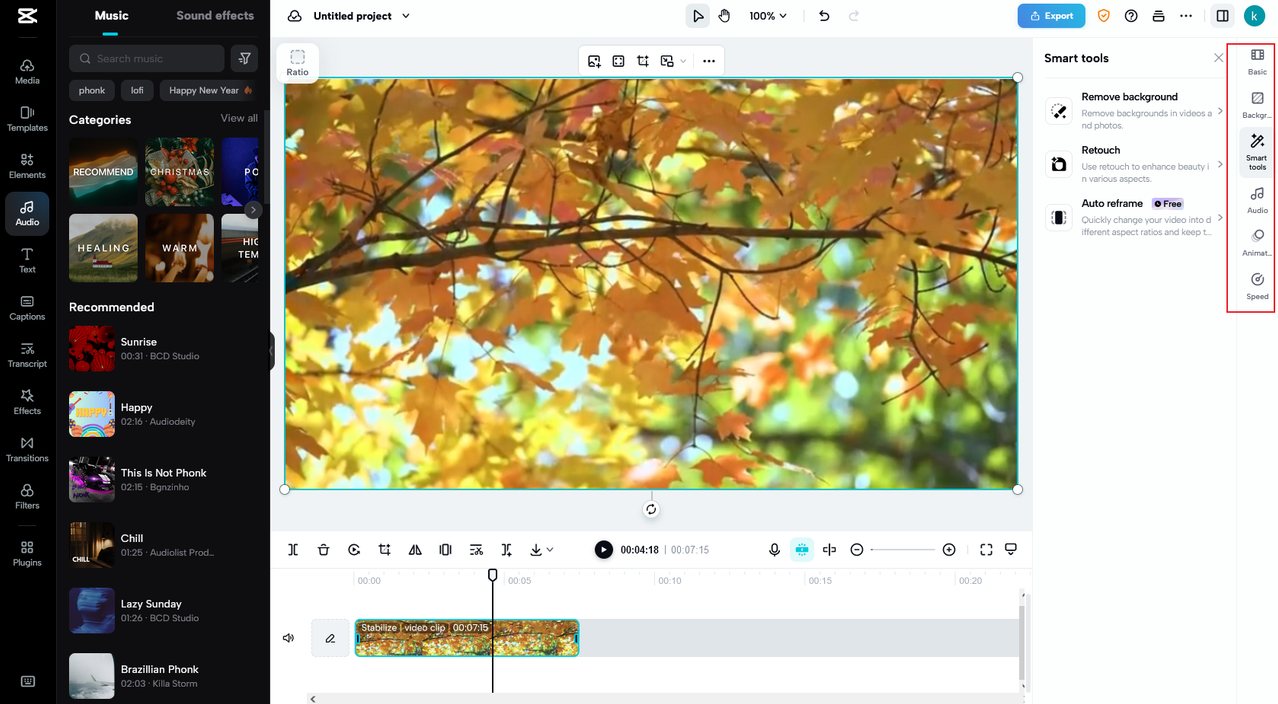
Task: Select the phonk music tag
Action: point(92,90)
